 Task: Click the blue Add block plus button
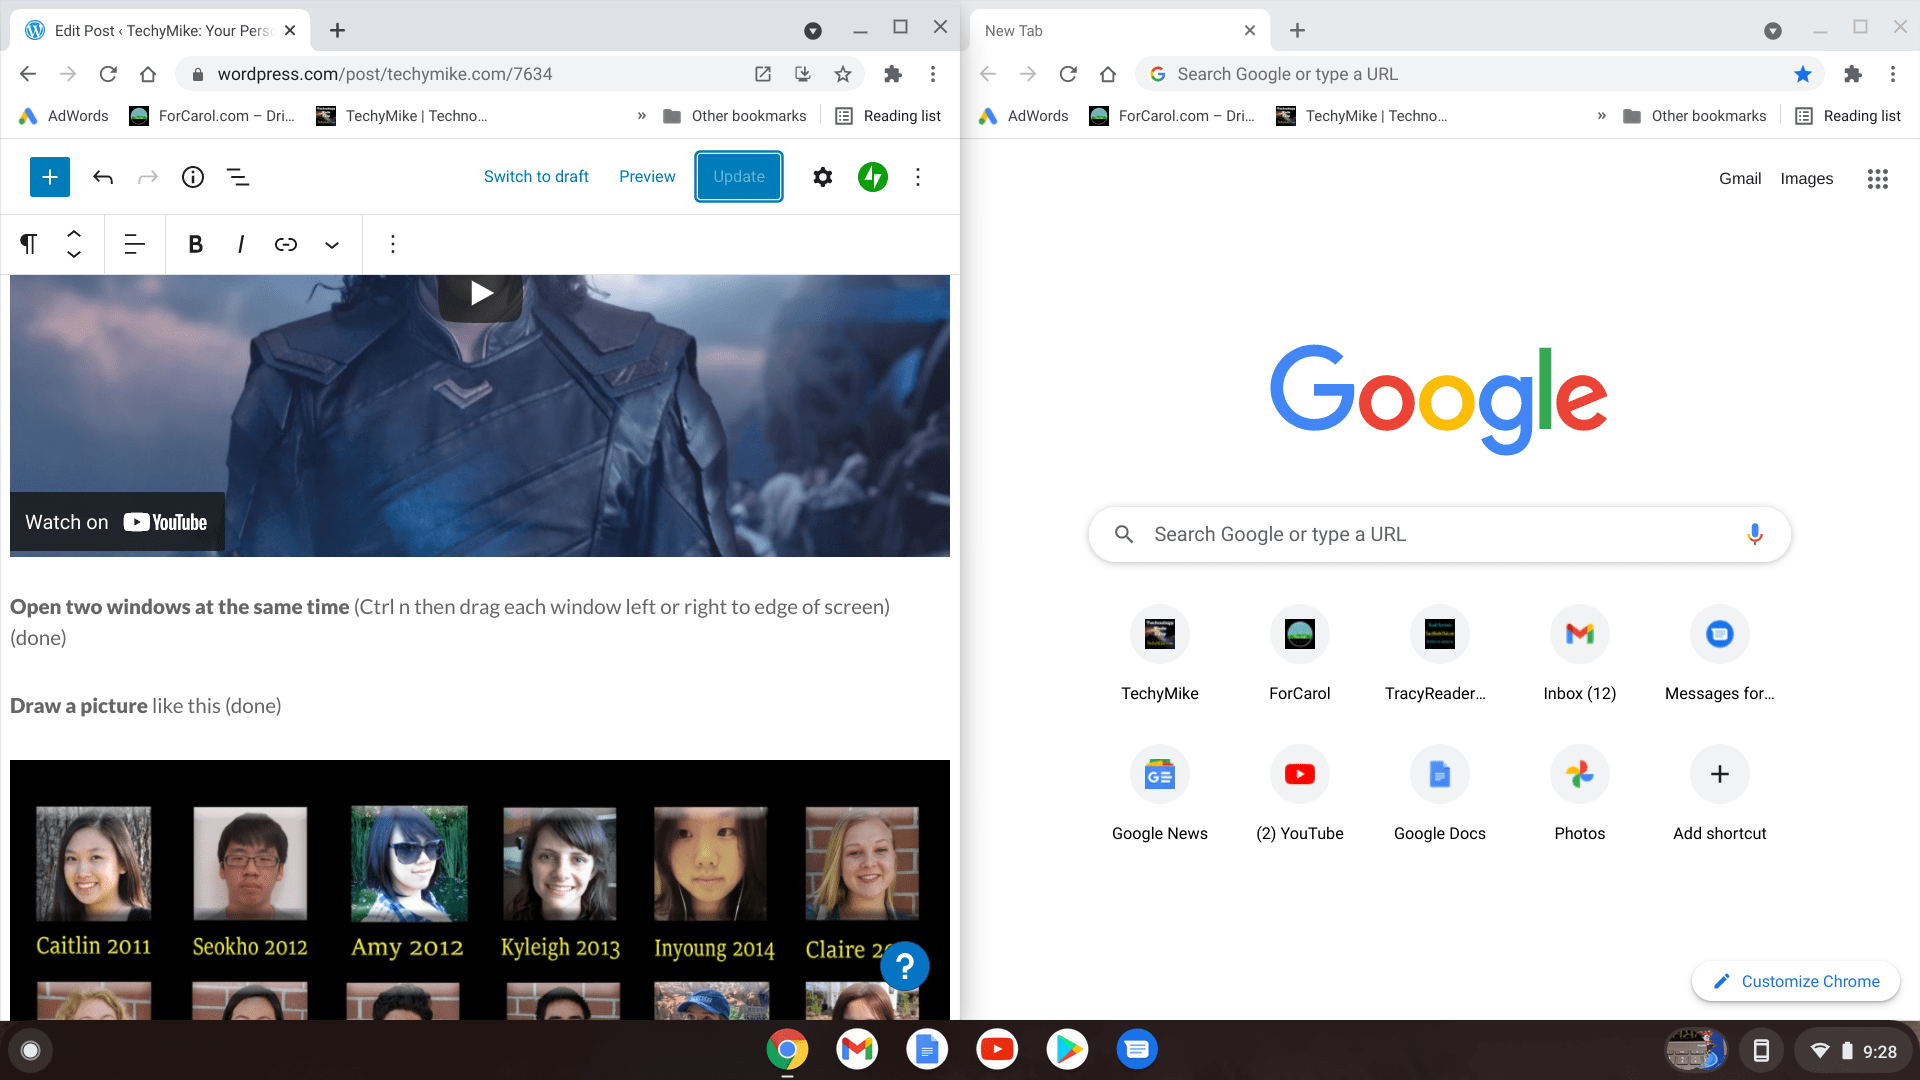coord(49,177)
